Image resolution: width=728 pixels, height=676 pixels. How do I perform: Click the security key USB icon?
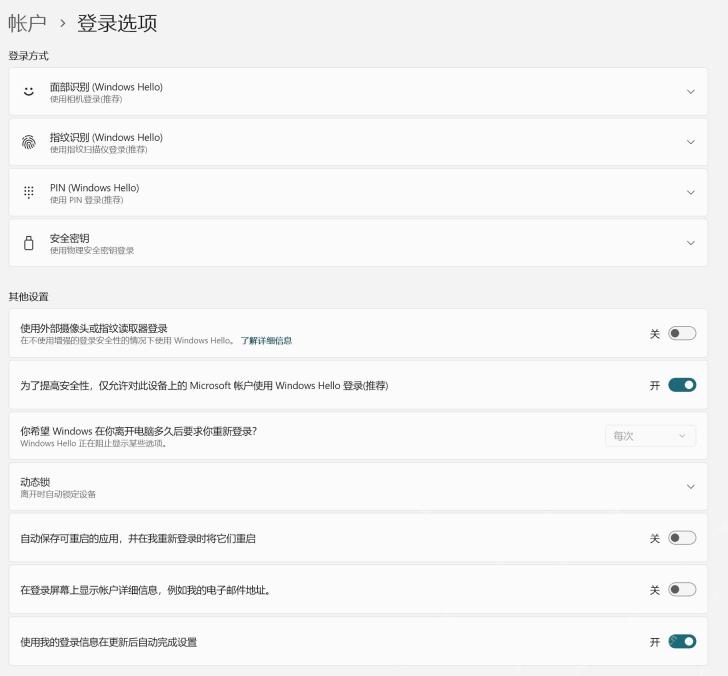[x=29, y=243]
